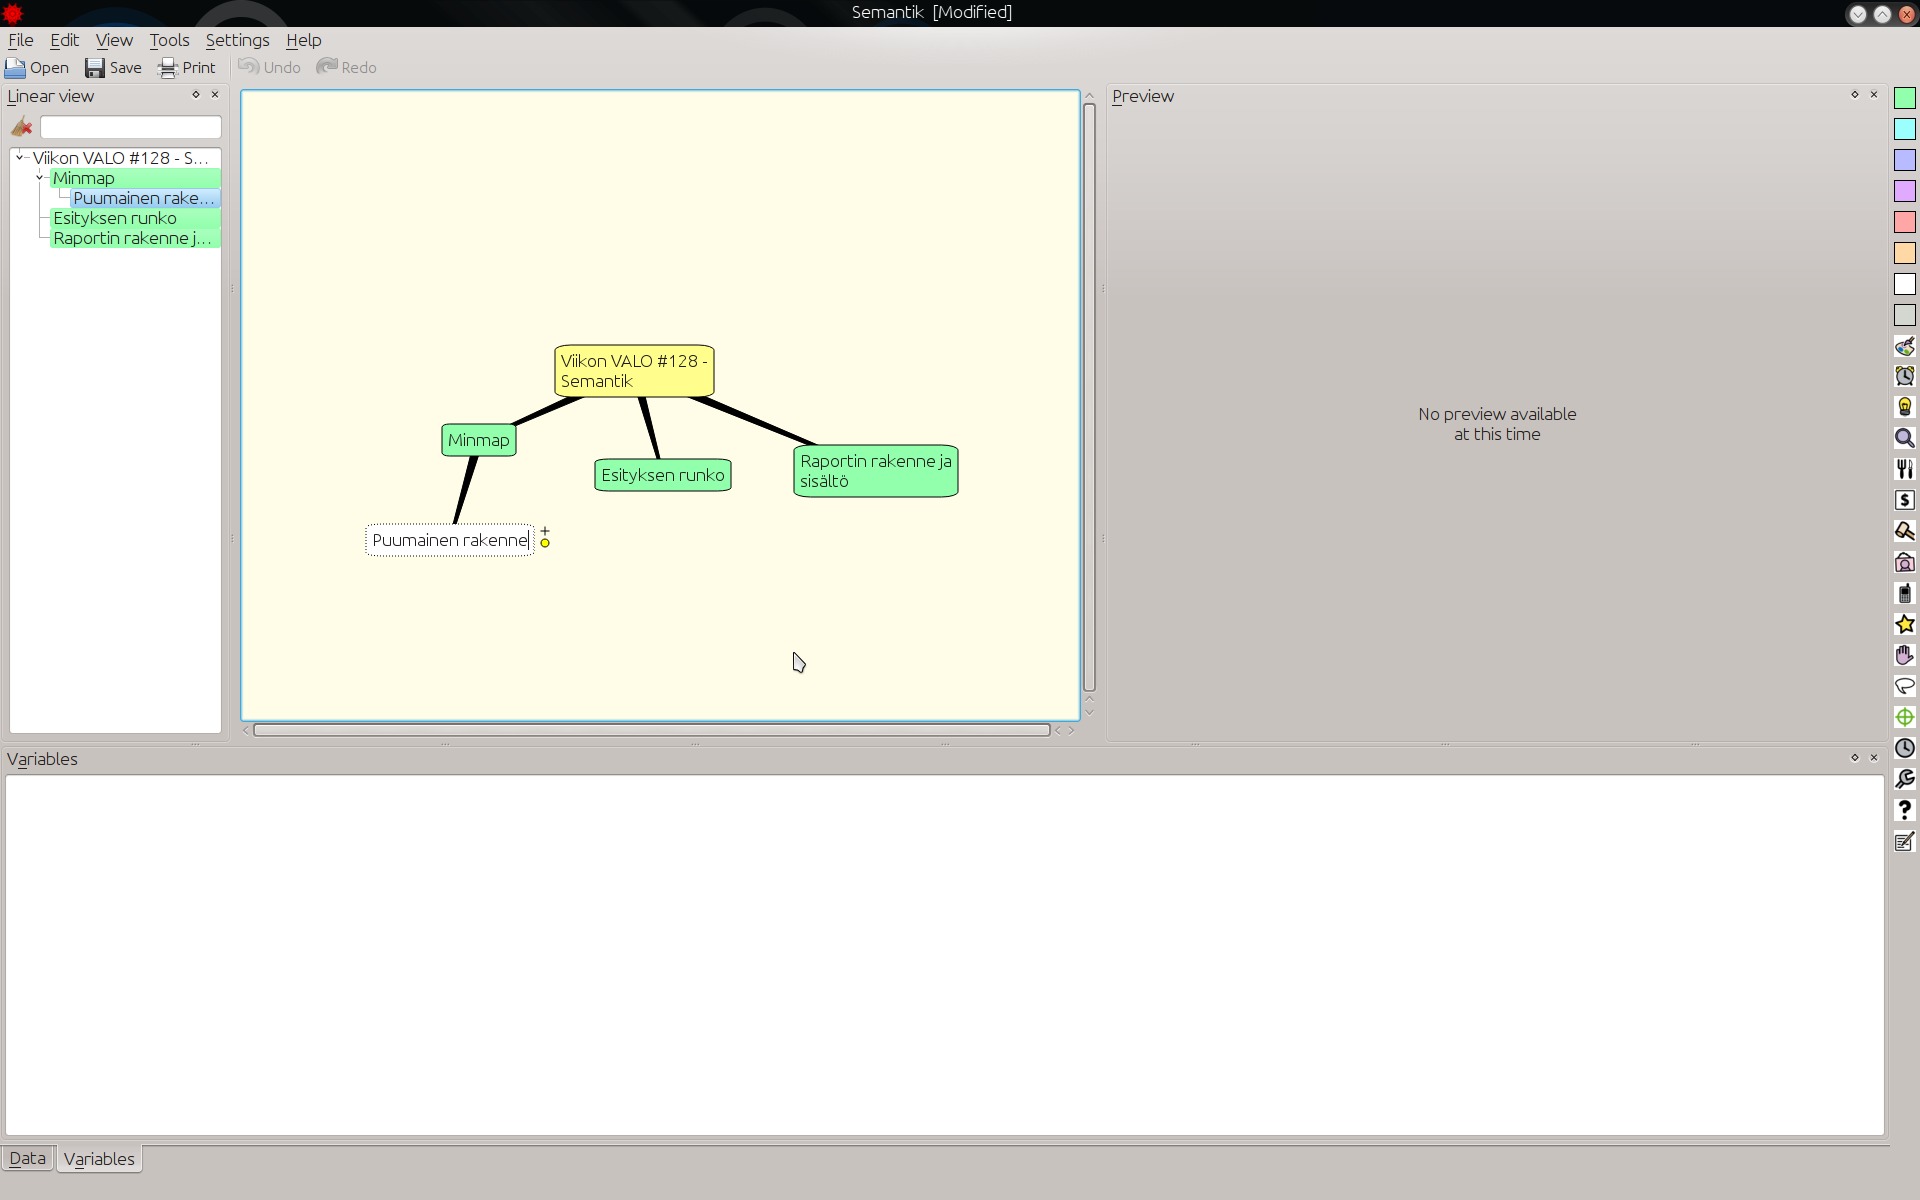Apply the green color swatch

point(1905,98)
